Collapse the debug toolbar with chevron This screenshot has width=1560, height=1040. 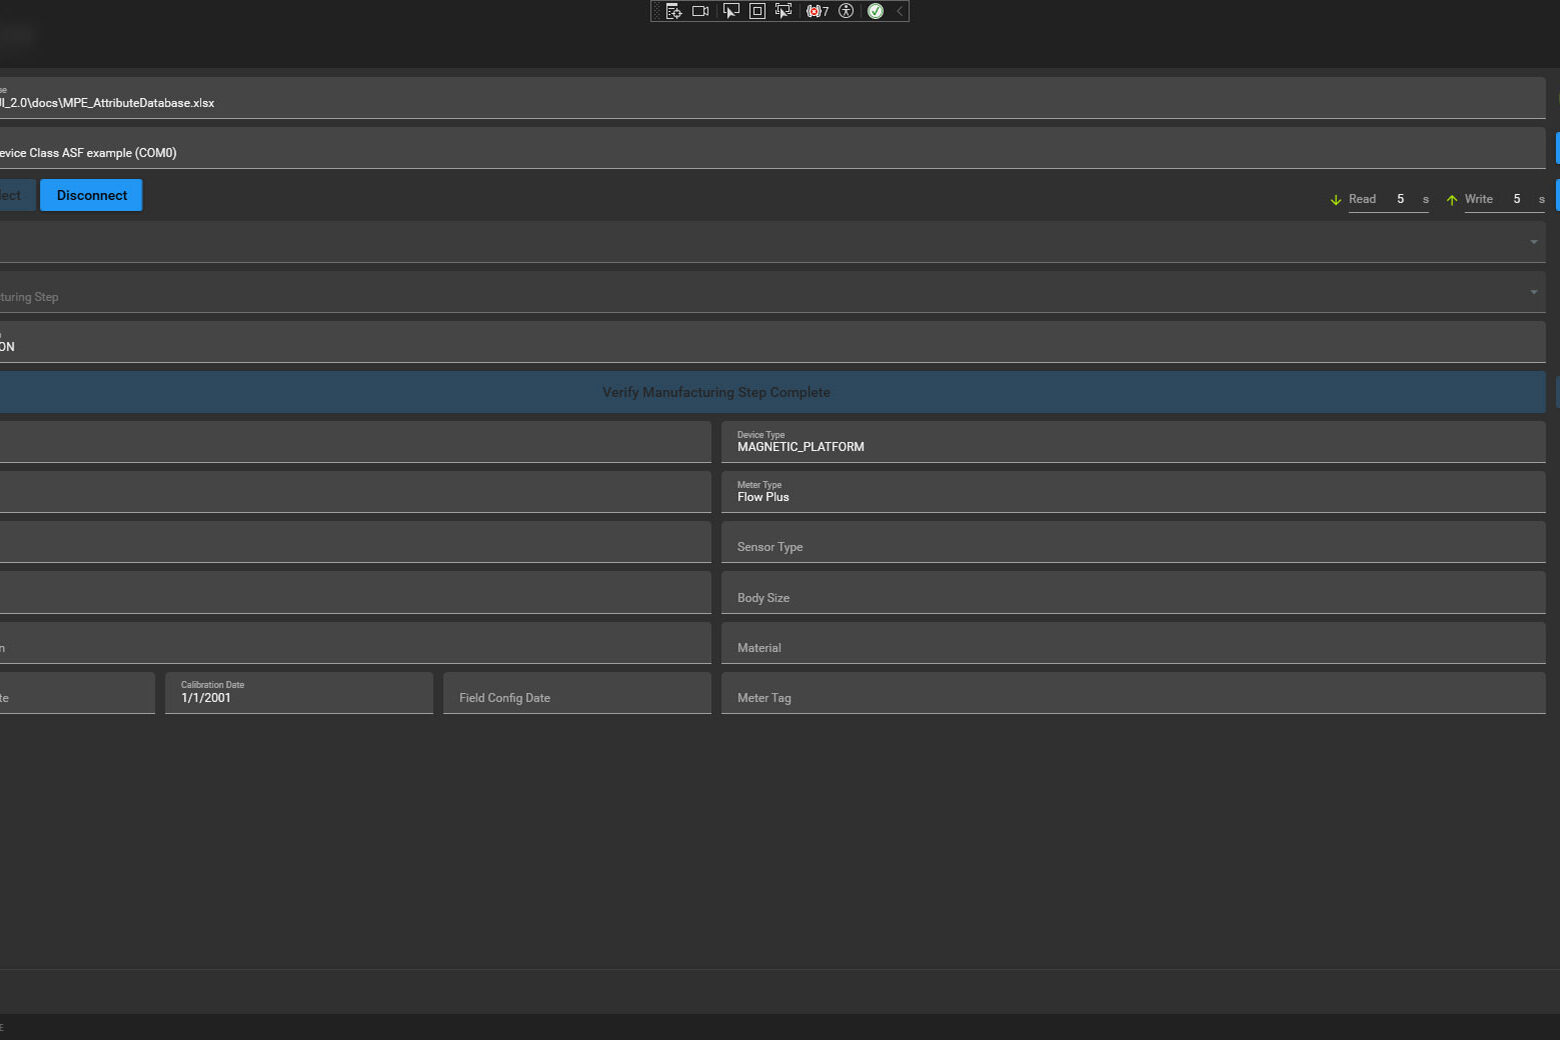[x=900, y=11]
